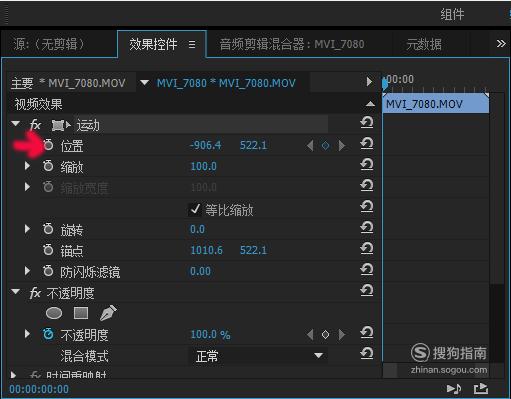The width and height of the screenshot is (511, 399).
Task: Select the free draw bezier pen mask
Action: [108, 313]
